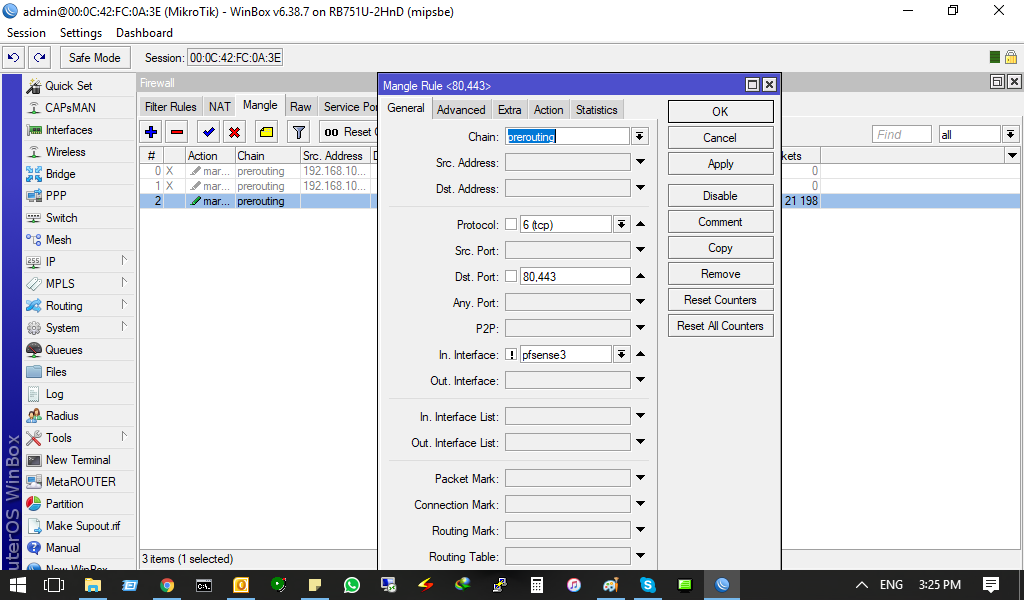The image size is (1024, 600).
Task: Click Windows Start button
Action: coord(17,585)
